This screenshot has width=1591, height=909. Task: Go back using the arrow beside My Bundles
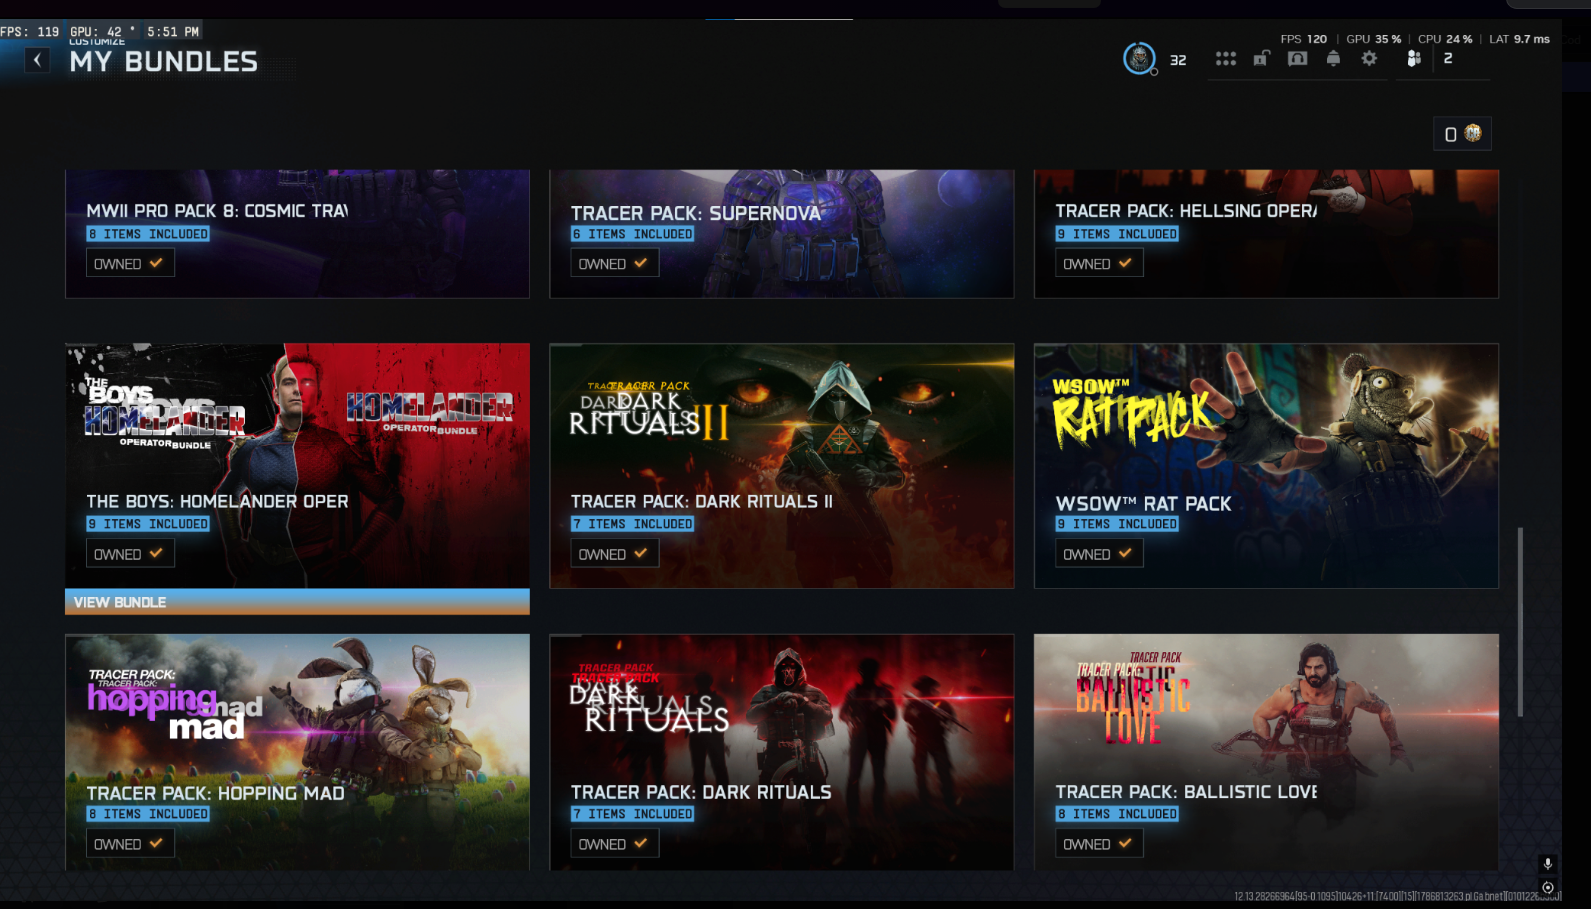click(37, 61)
